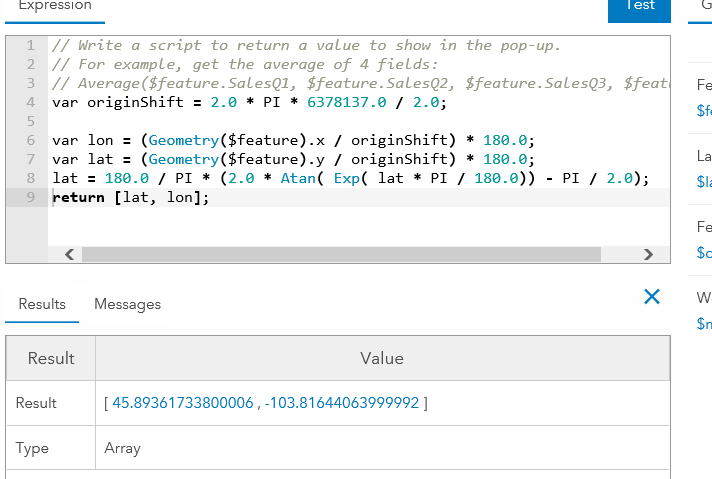Close the results panel with the X
Screen dimensions: 712x479
click(x=652, y=296)
